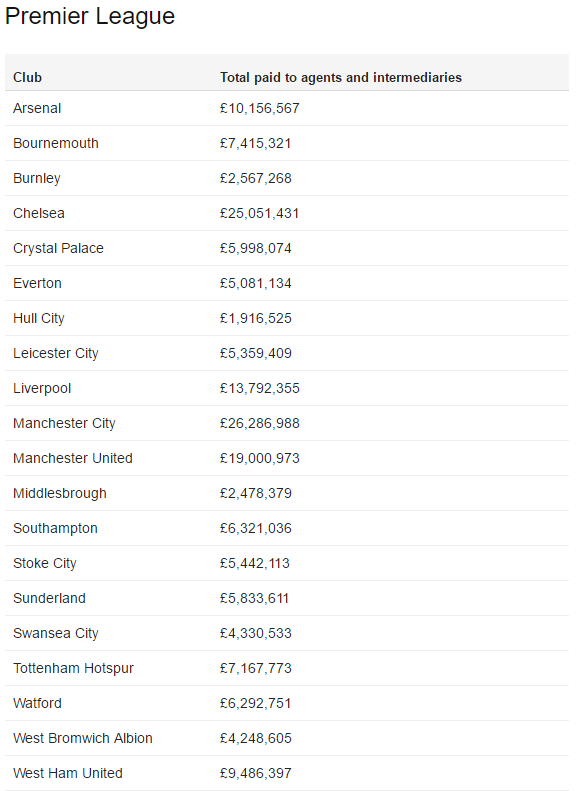This screenshot has width=580, height=791.
Task: Click Burnley's £2,567,268 amount
Action: [255, 179]
